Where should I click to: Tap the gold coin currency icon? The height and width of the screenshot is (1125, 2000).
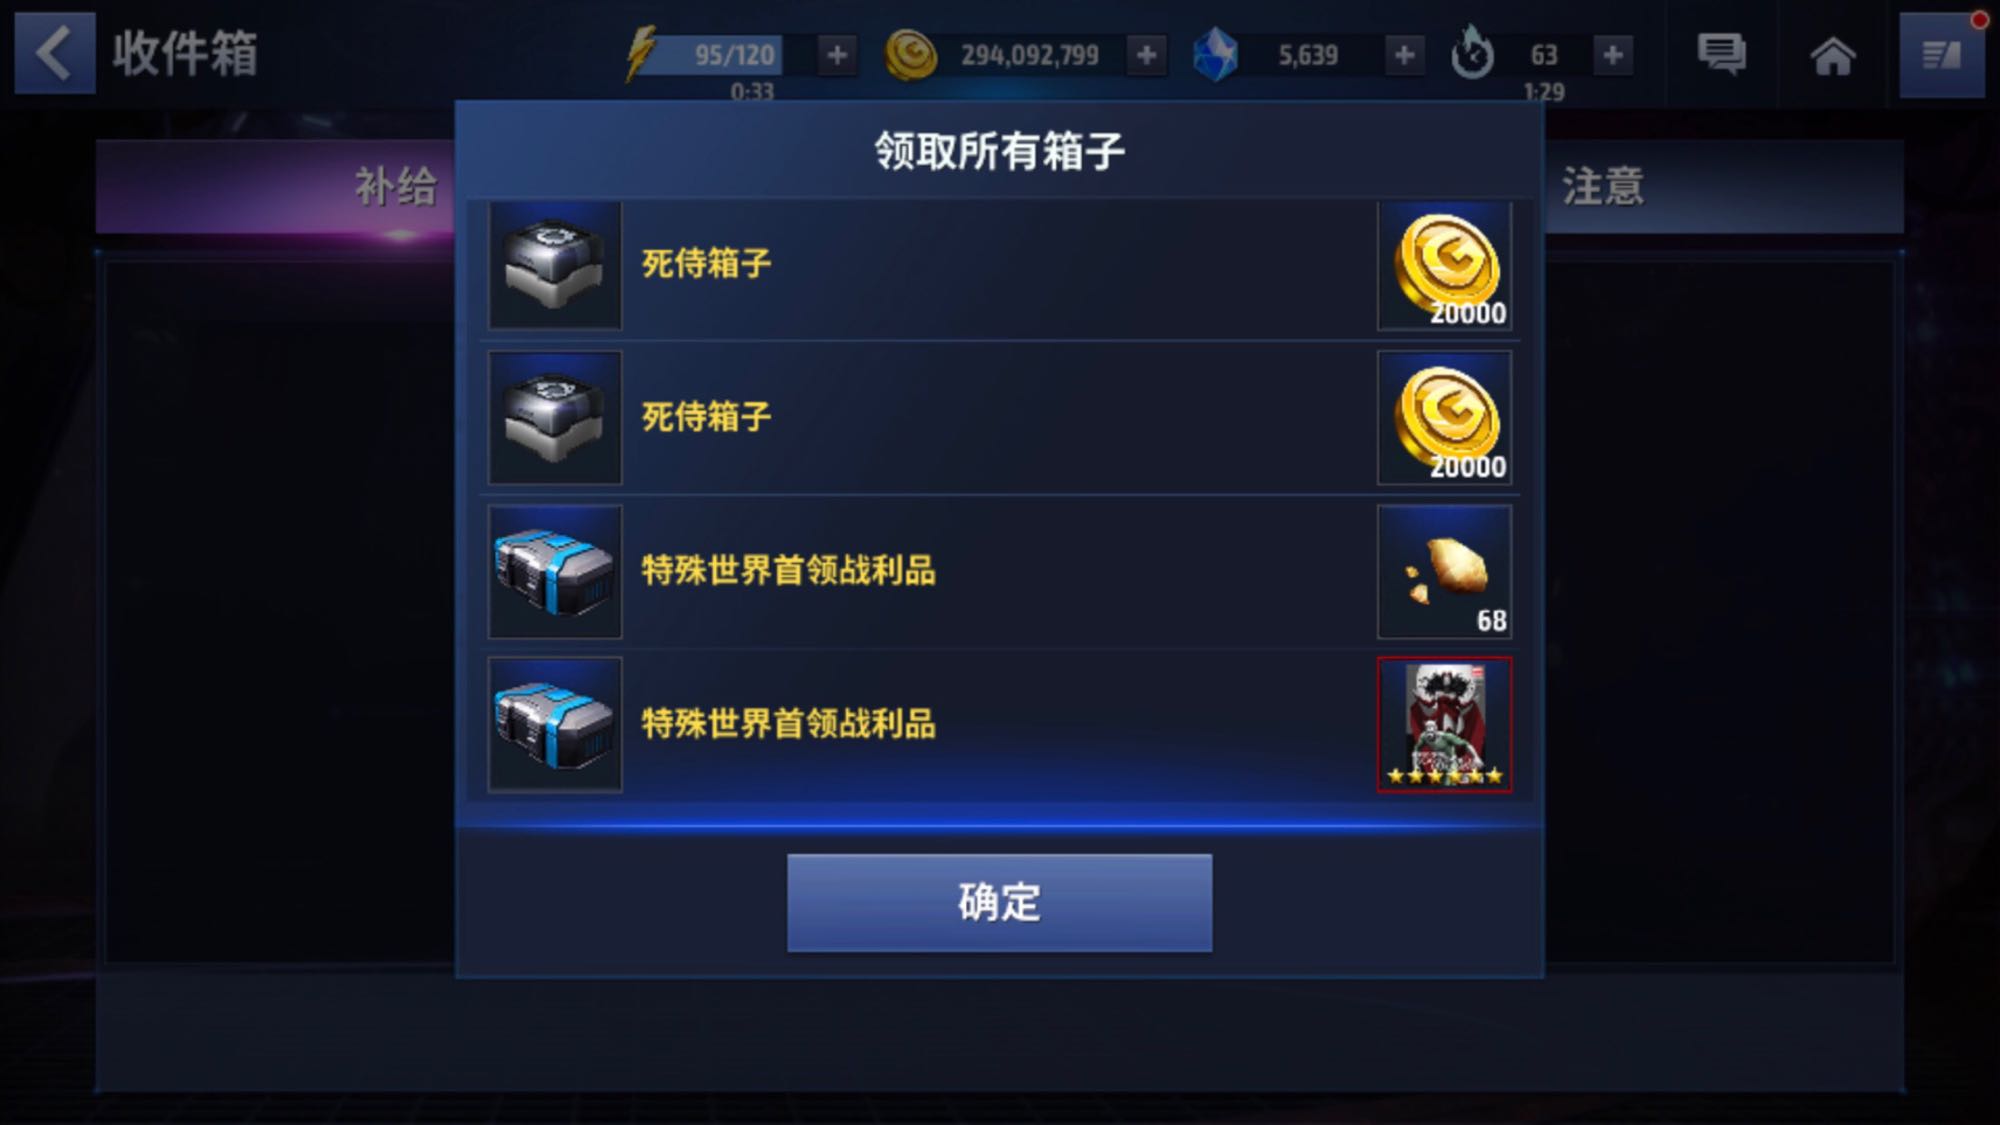[x=910, y=55]
